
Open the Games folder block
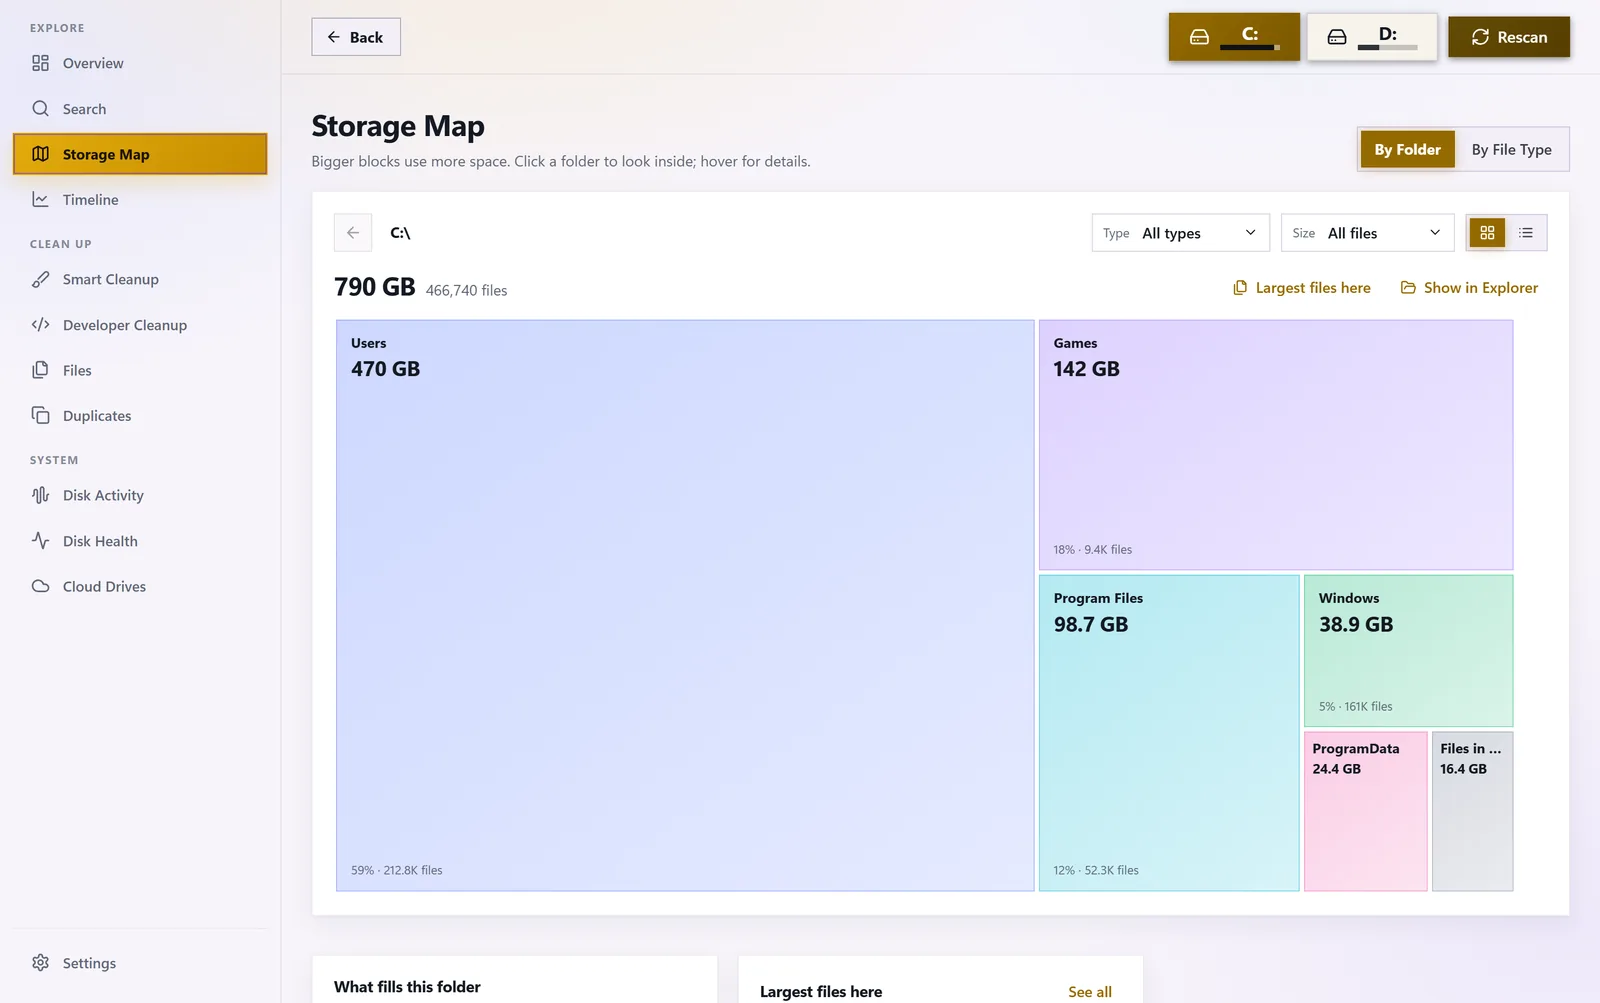1275,445
